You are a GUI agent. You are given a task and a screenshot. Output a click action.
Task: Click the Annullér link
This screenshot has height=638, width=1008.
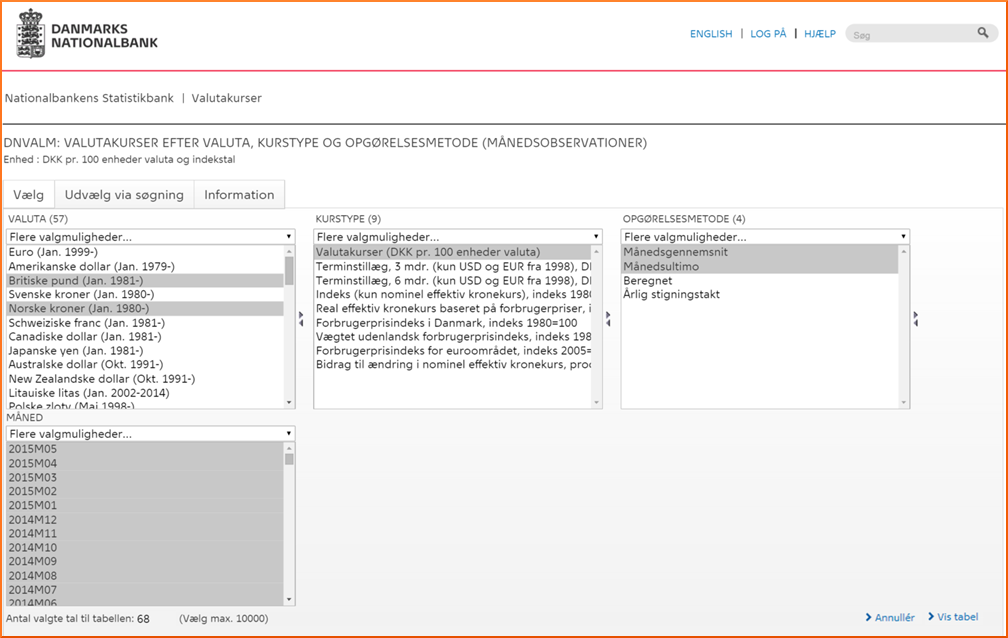894,618
